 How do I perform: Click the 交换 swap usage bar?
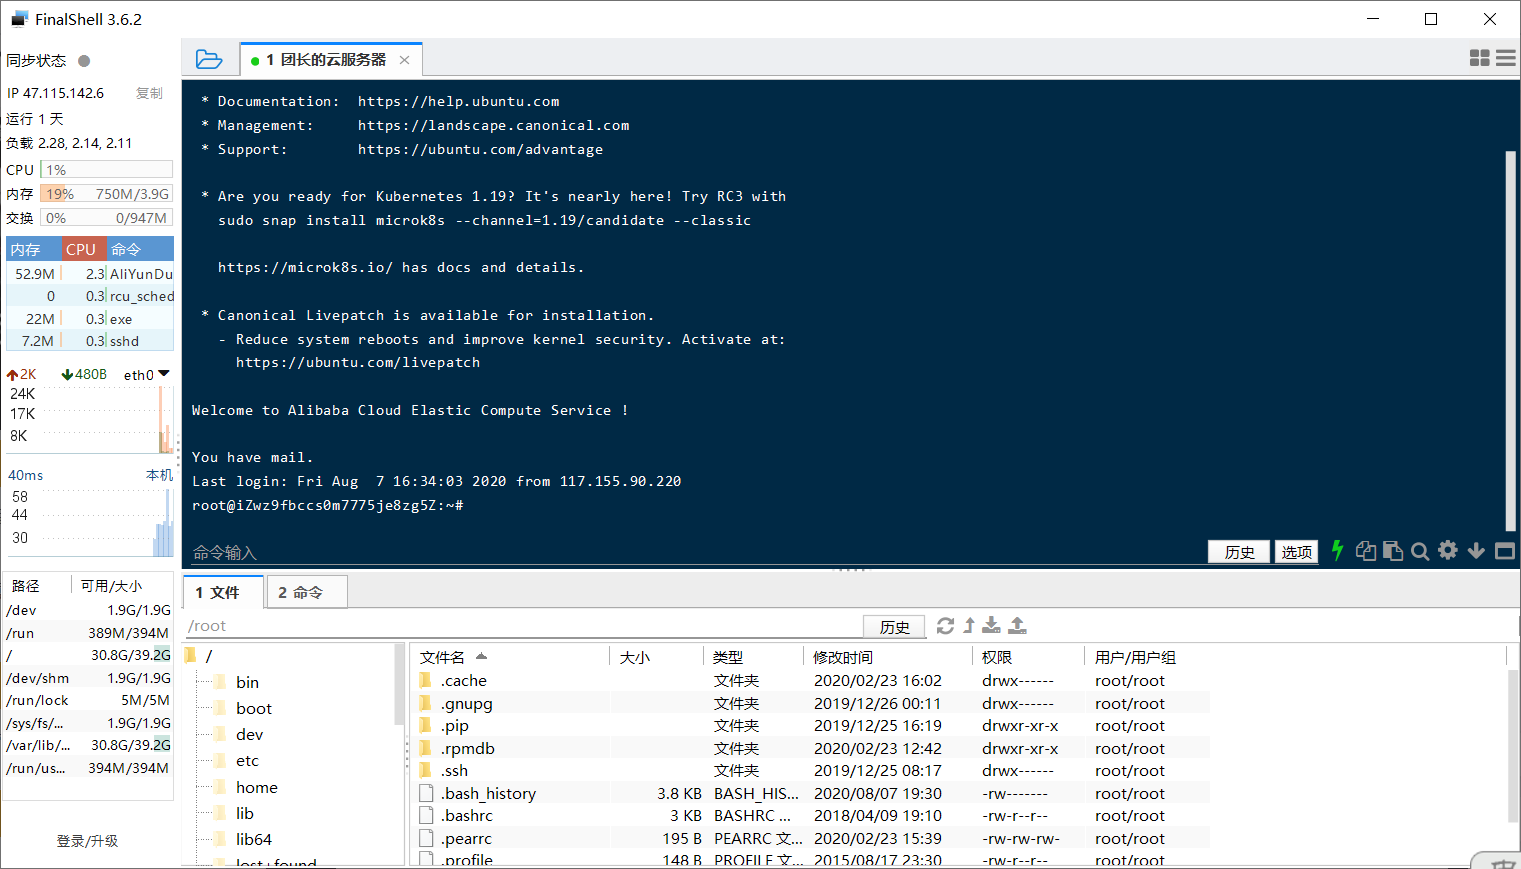[x=106, y=218]
